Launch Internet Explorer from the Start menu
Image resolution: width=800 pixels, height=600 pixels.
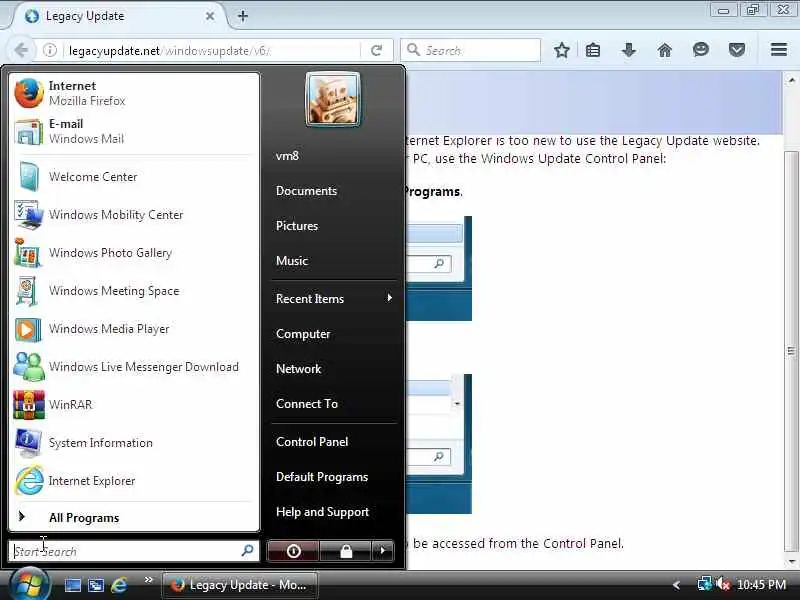(134, 481)
